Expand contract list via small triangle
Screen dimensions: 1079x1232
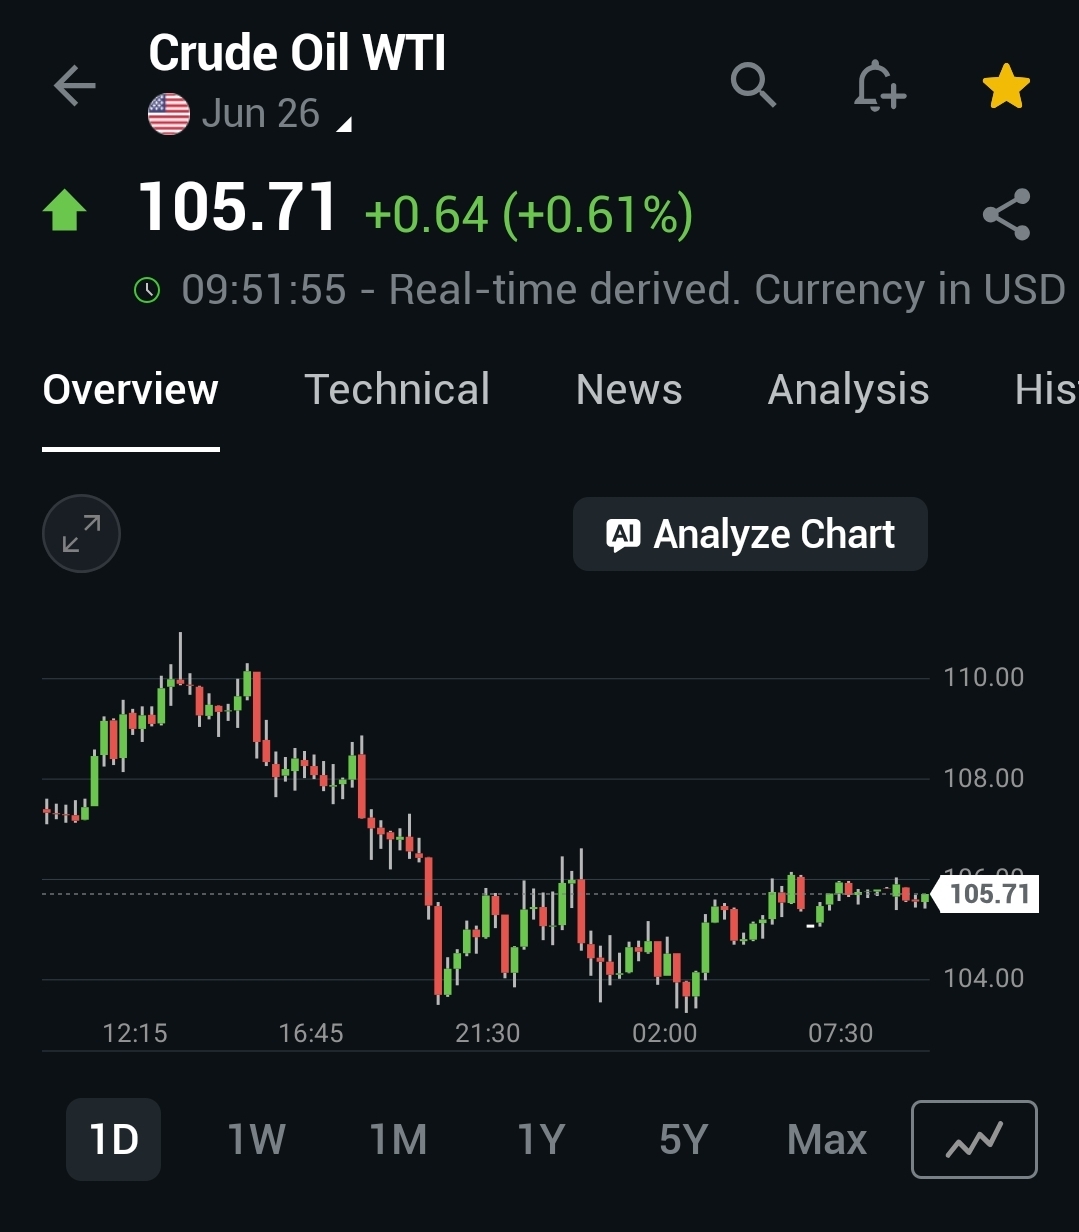coord(344,125)
